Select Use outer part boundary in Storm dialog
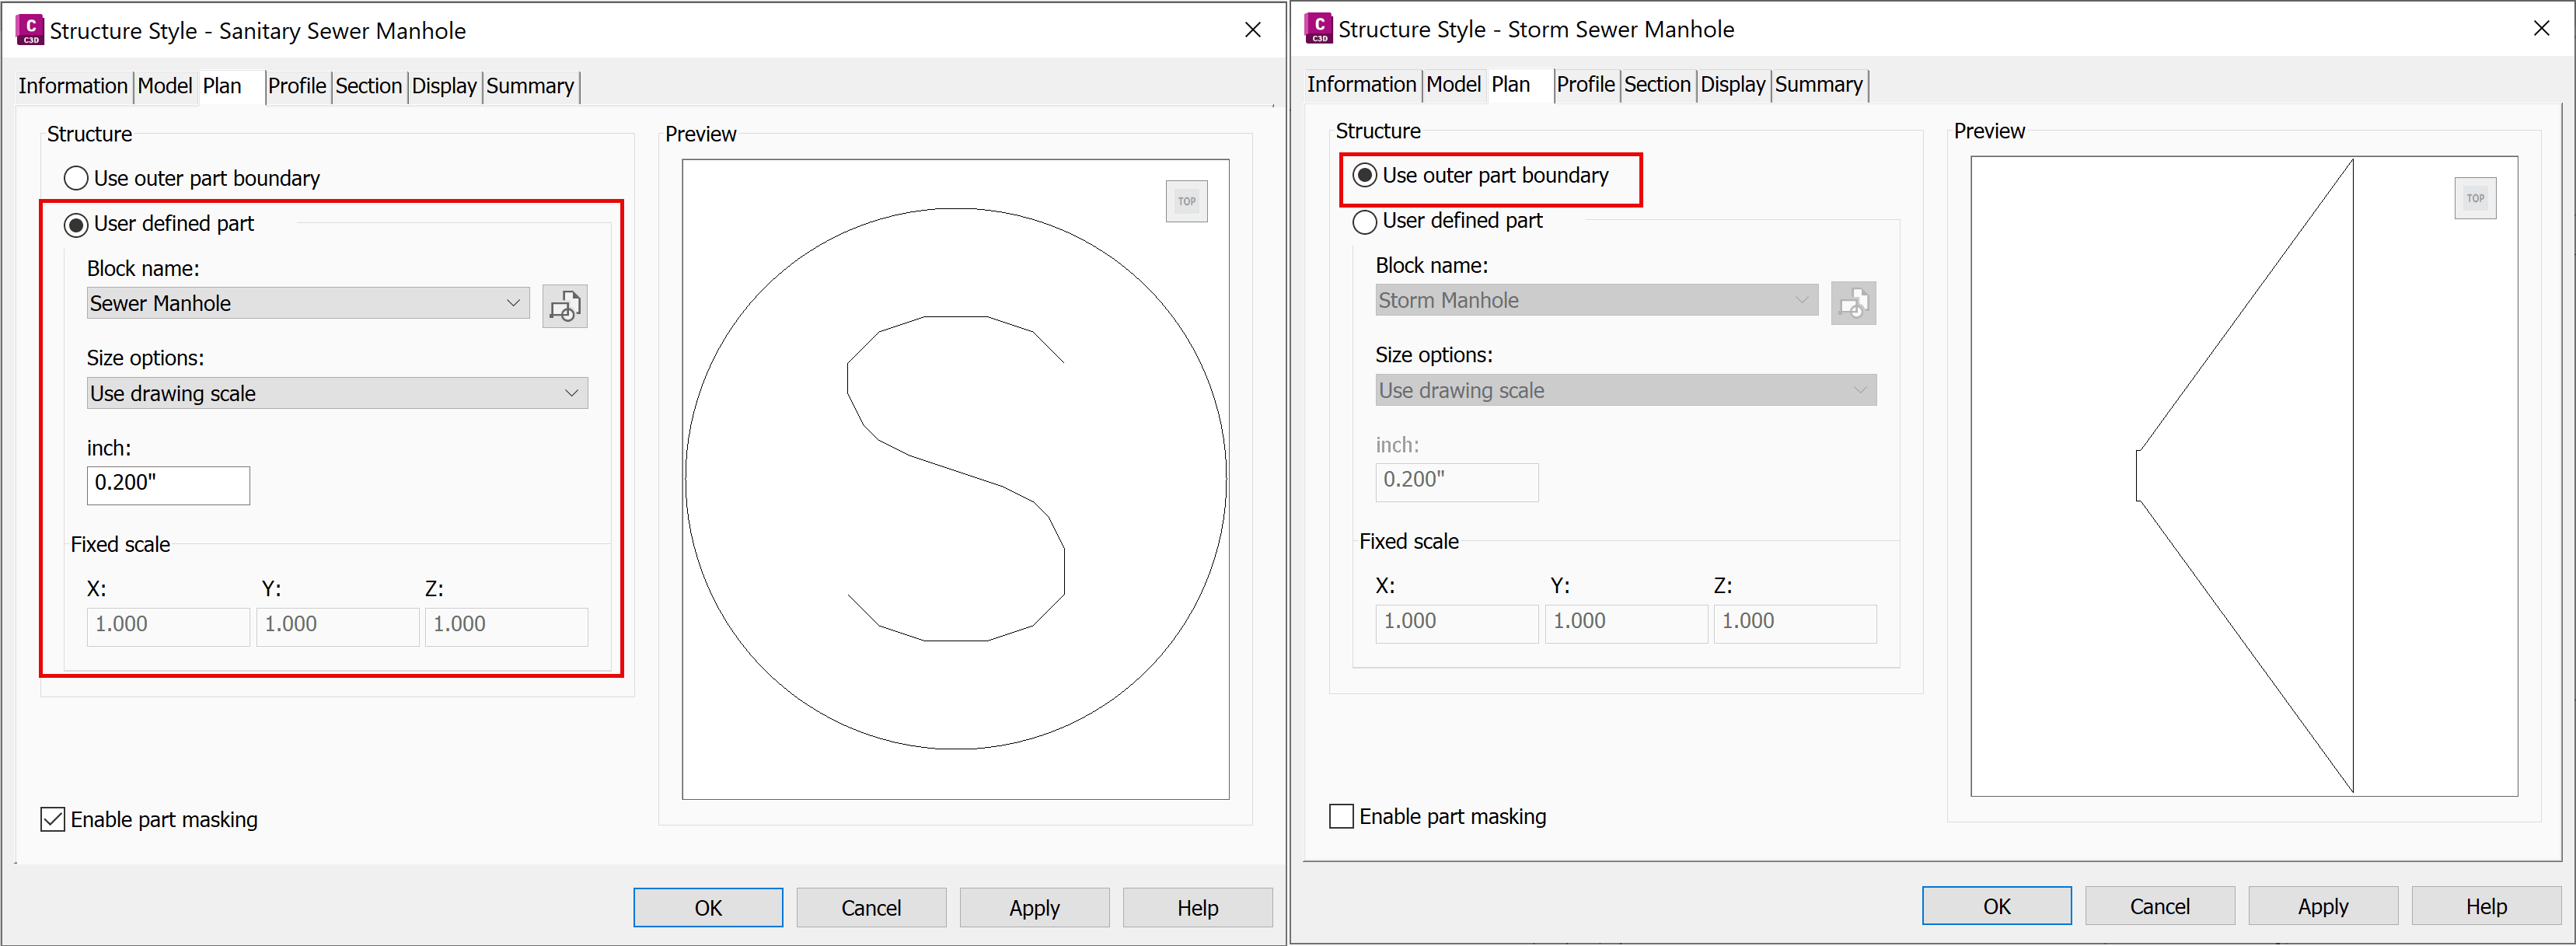The image size is (2576, 946). [1481, 175]
